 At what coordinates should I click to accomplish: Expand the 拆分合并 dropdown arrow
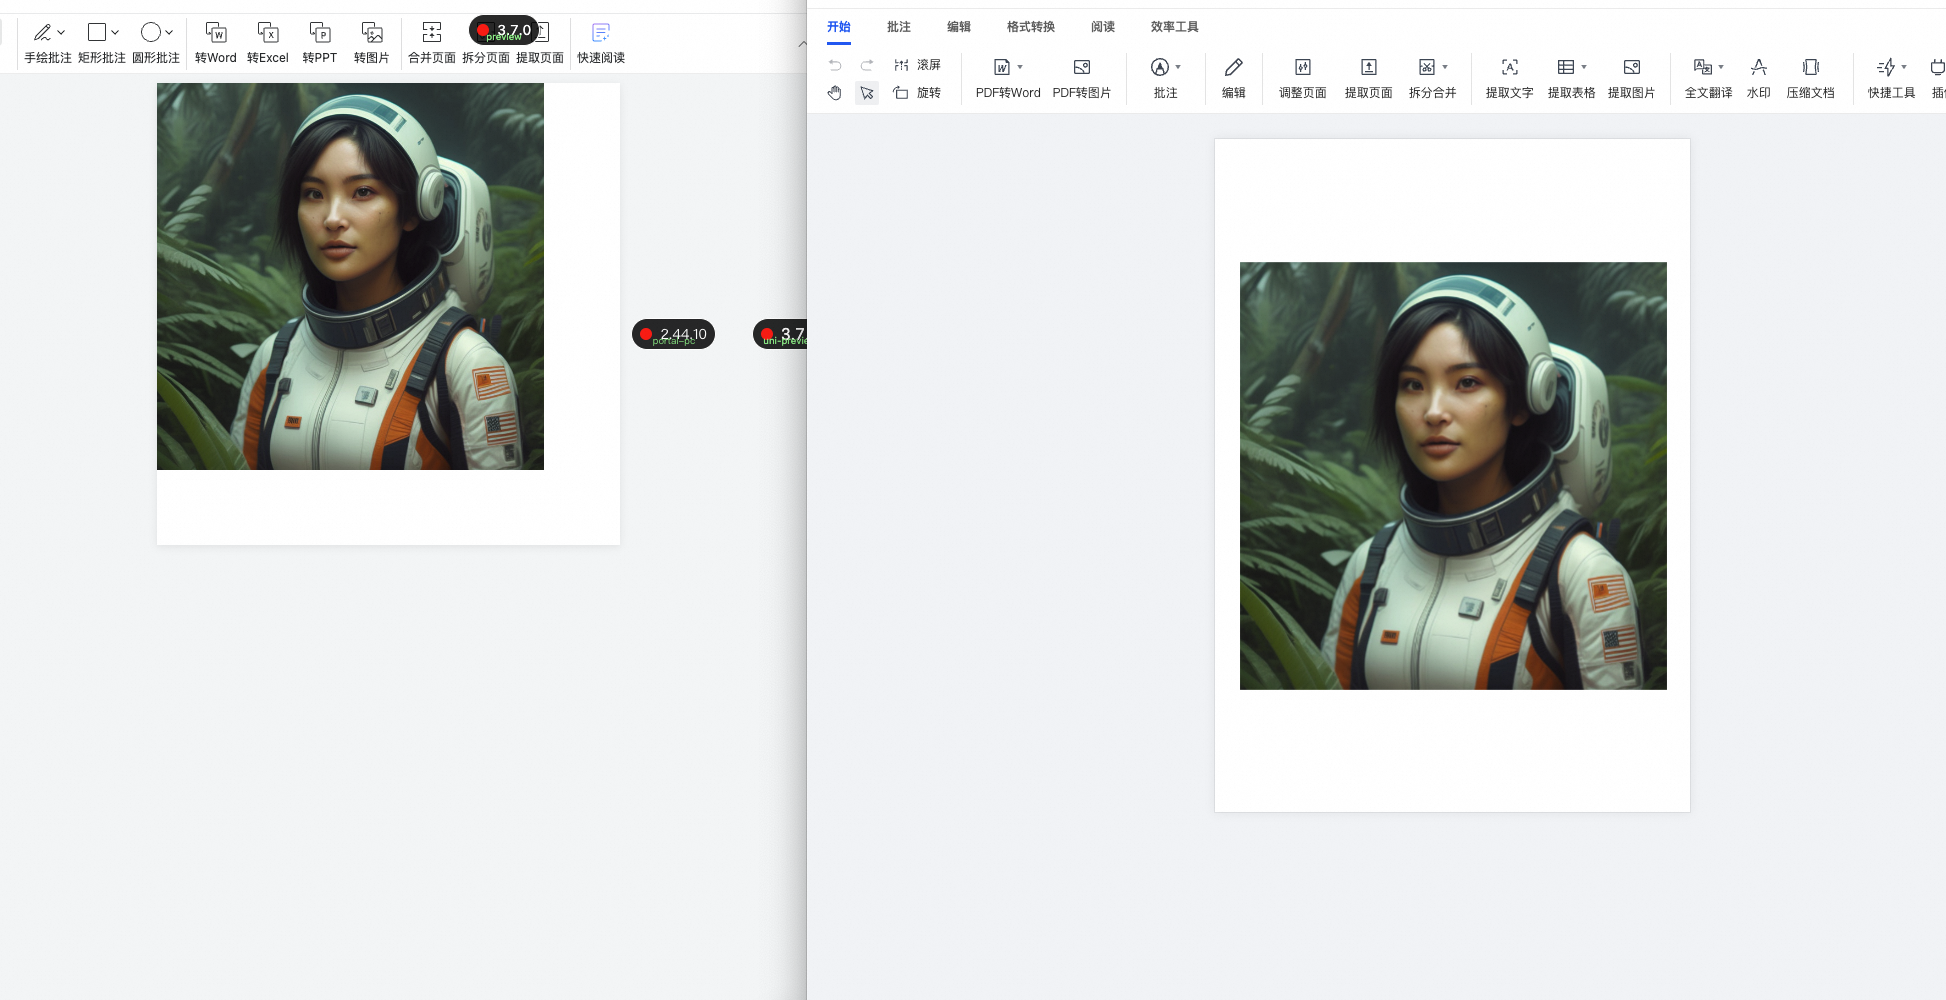1445,67
